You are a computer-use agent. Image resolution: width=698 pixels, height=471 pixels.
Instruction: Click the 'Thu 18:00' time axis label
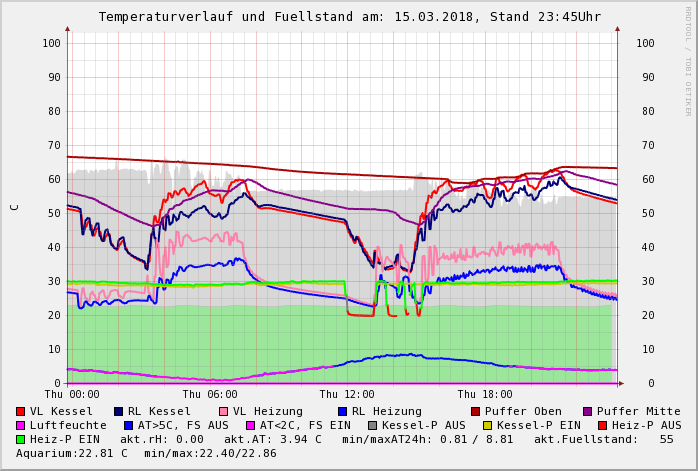tap(485, 395)
